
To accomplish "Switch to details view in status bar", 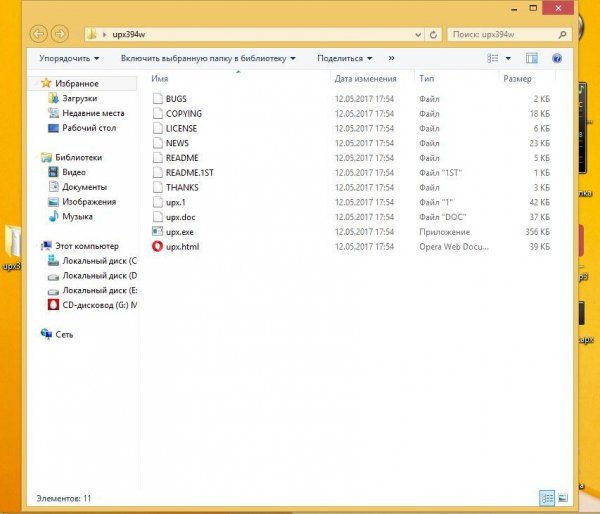I will coord(546,497).
